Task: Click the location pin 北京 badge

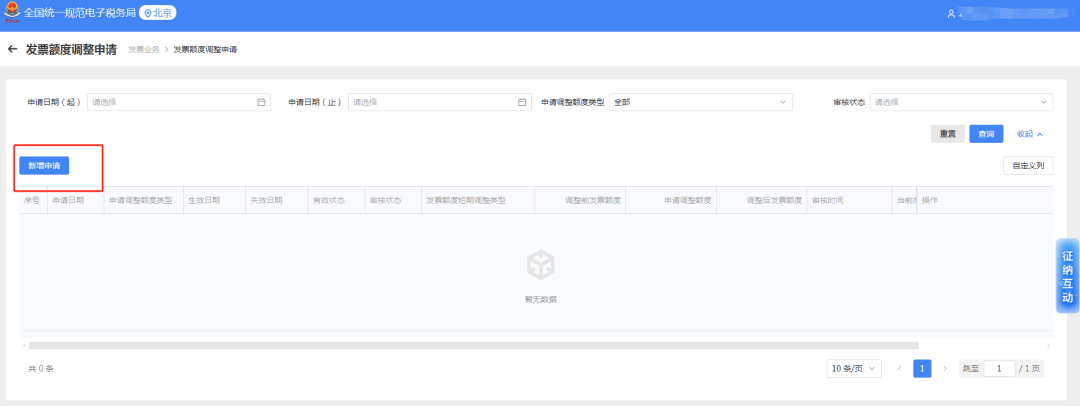Action: pos(158,13)
